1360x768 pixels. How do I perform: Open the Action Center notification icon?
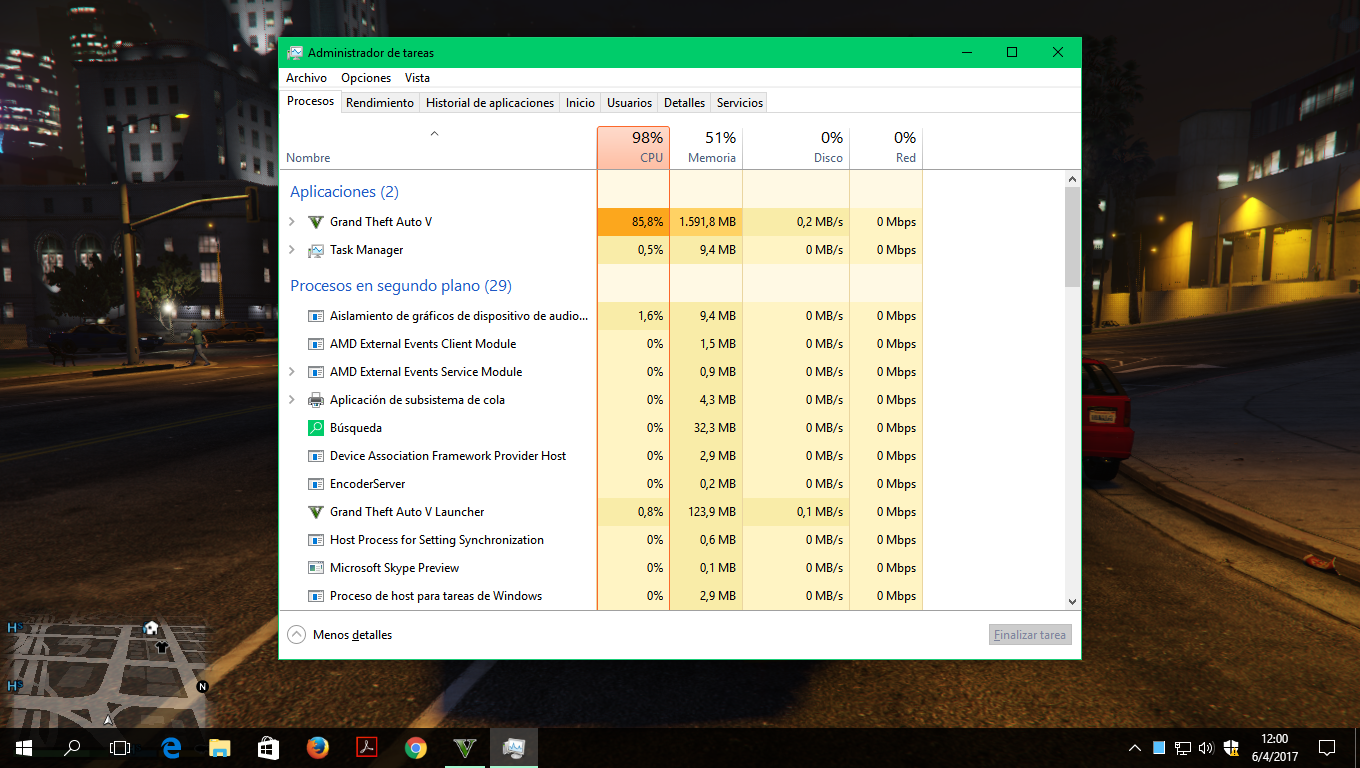[x=1327, y=748]
